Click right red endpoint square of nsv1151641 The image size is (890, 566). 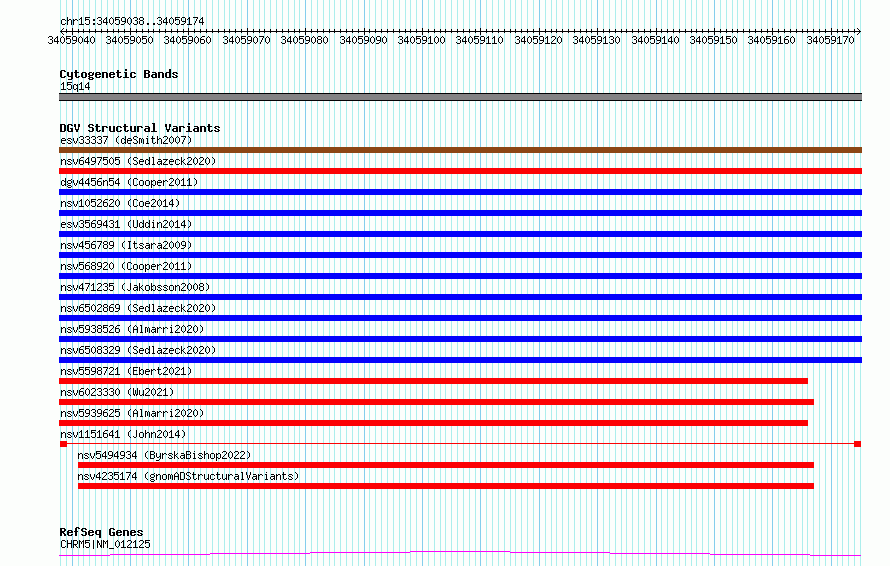pyautogui.click(x=858, y=444)
